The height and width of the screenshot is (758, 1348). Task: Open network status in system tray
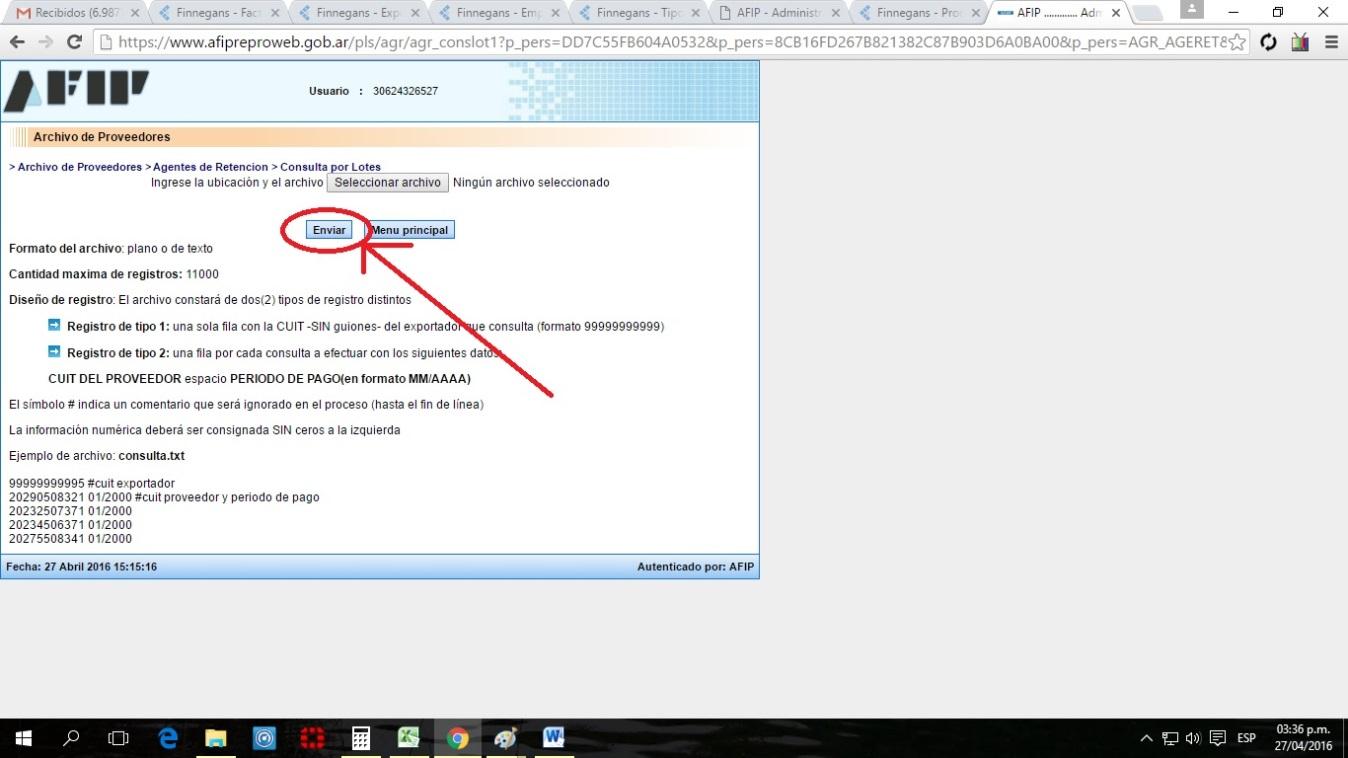pos(1170,738)
